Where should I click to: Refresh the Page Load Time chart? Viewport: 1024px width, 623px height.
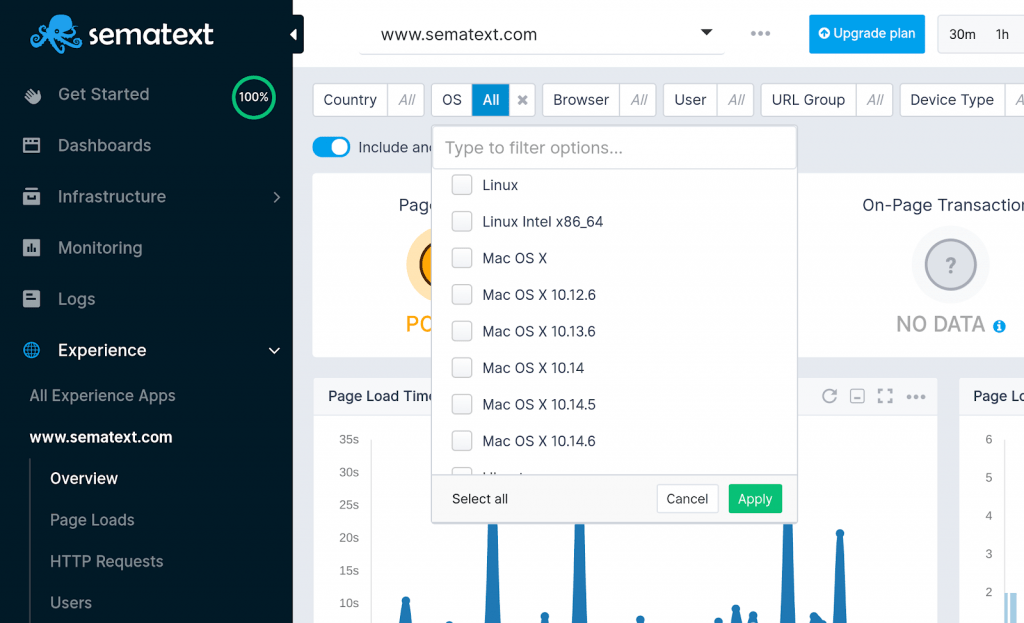pyautogui.click(x=829, y=396)
